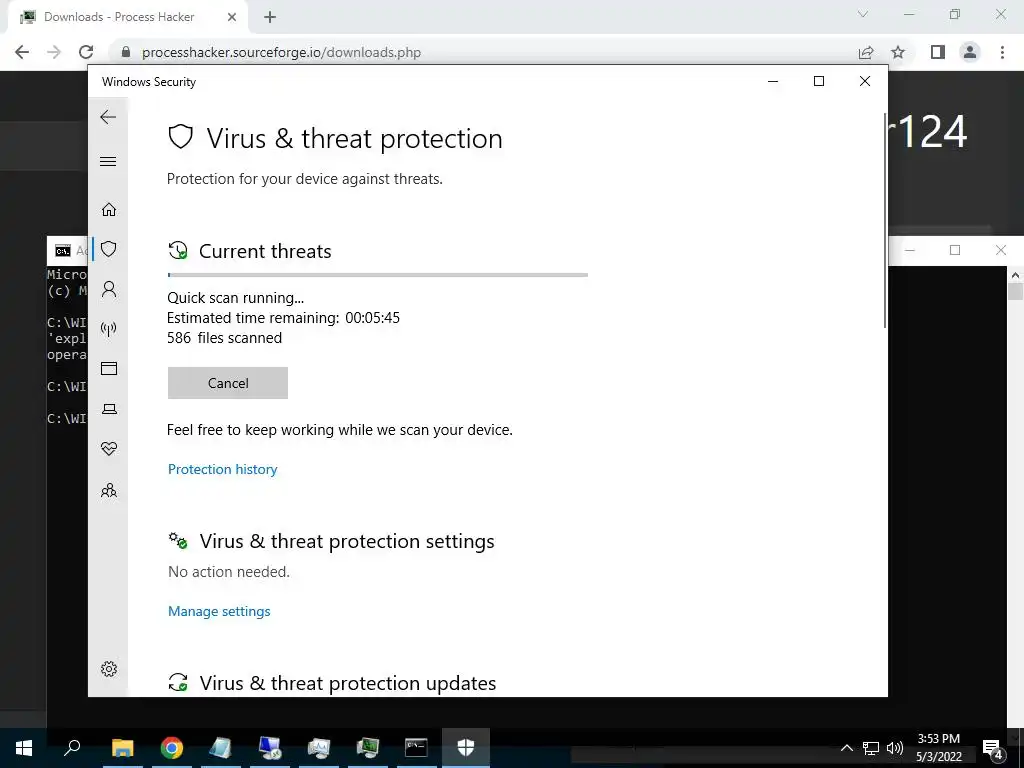Click the Virus & threat protection settings heading
Image resolution: width=1024 pixels, height=768 pixels.
(x=347, y=541)
